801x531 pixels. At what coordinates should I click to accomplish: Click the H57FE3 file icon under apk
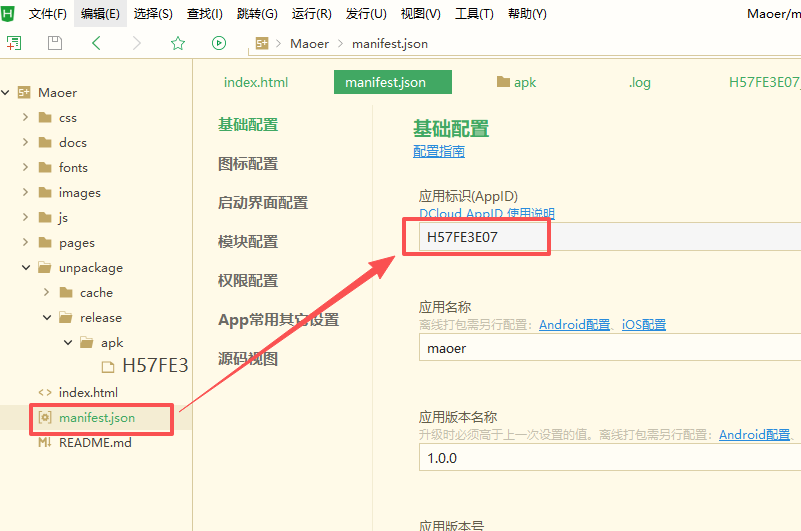[108, 366]
